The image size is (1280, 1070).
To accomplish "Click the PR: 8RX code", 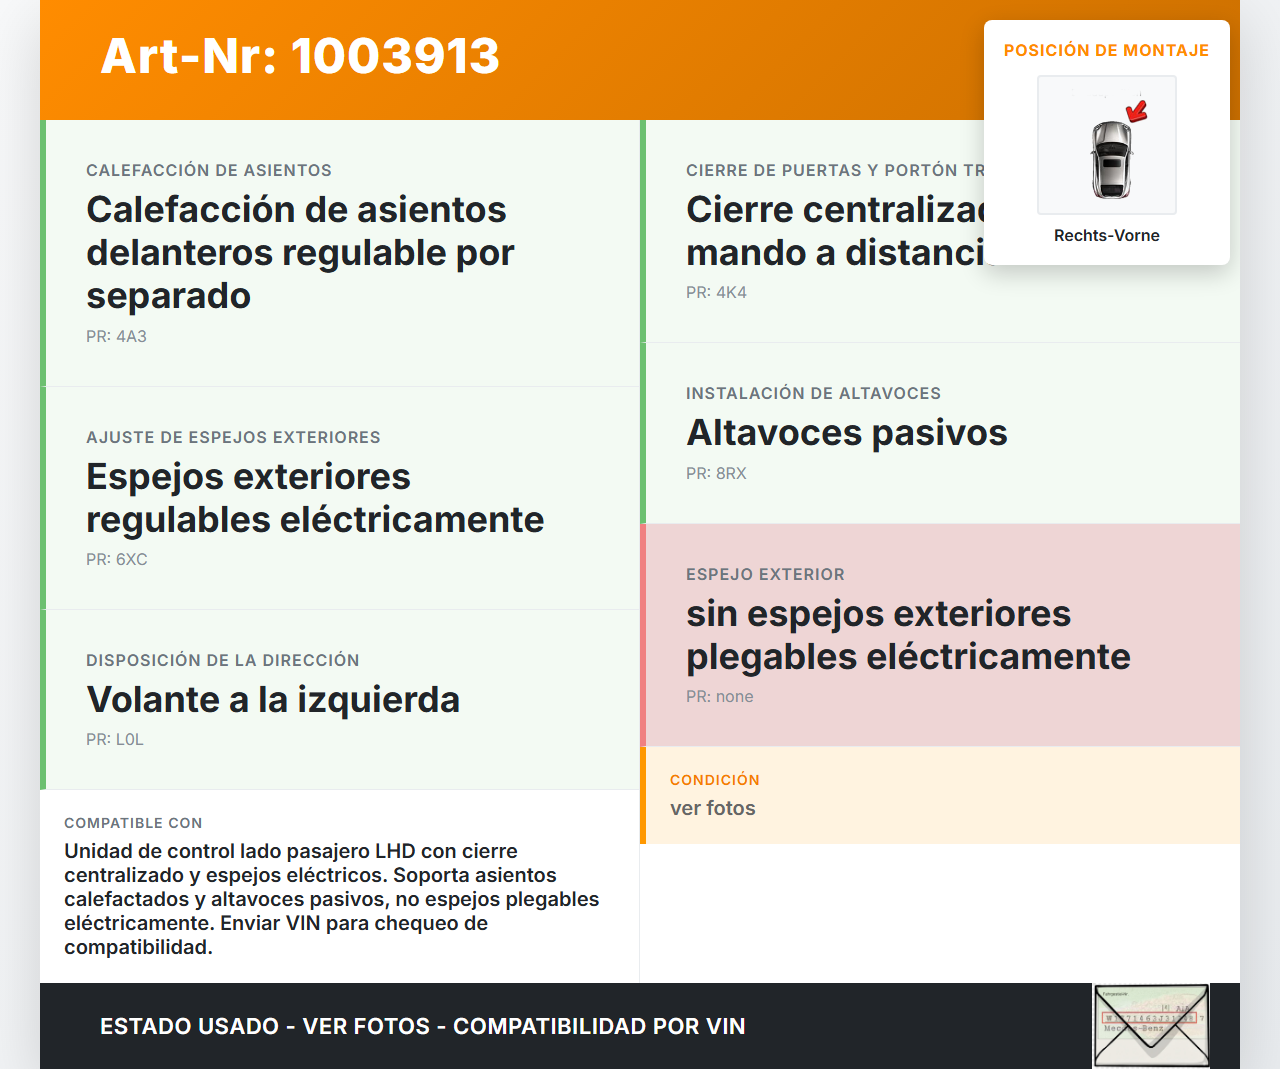I will (x=716, y=473).
